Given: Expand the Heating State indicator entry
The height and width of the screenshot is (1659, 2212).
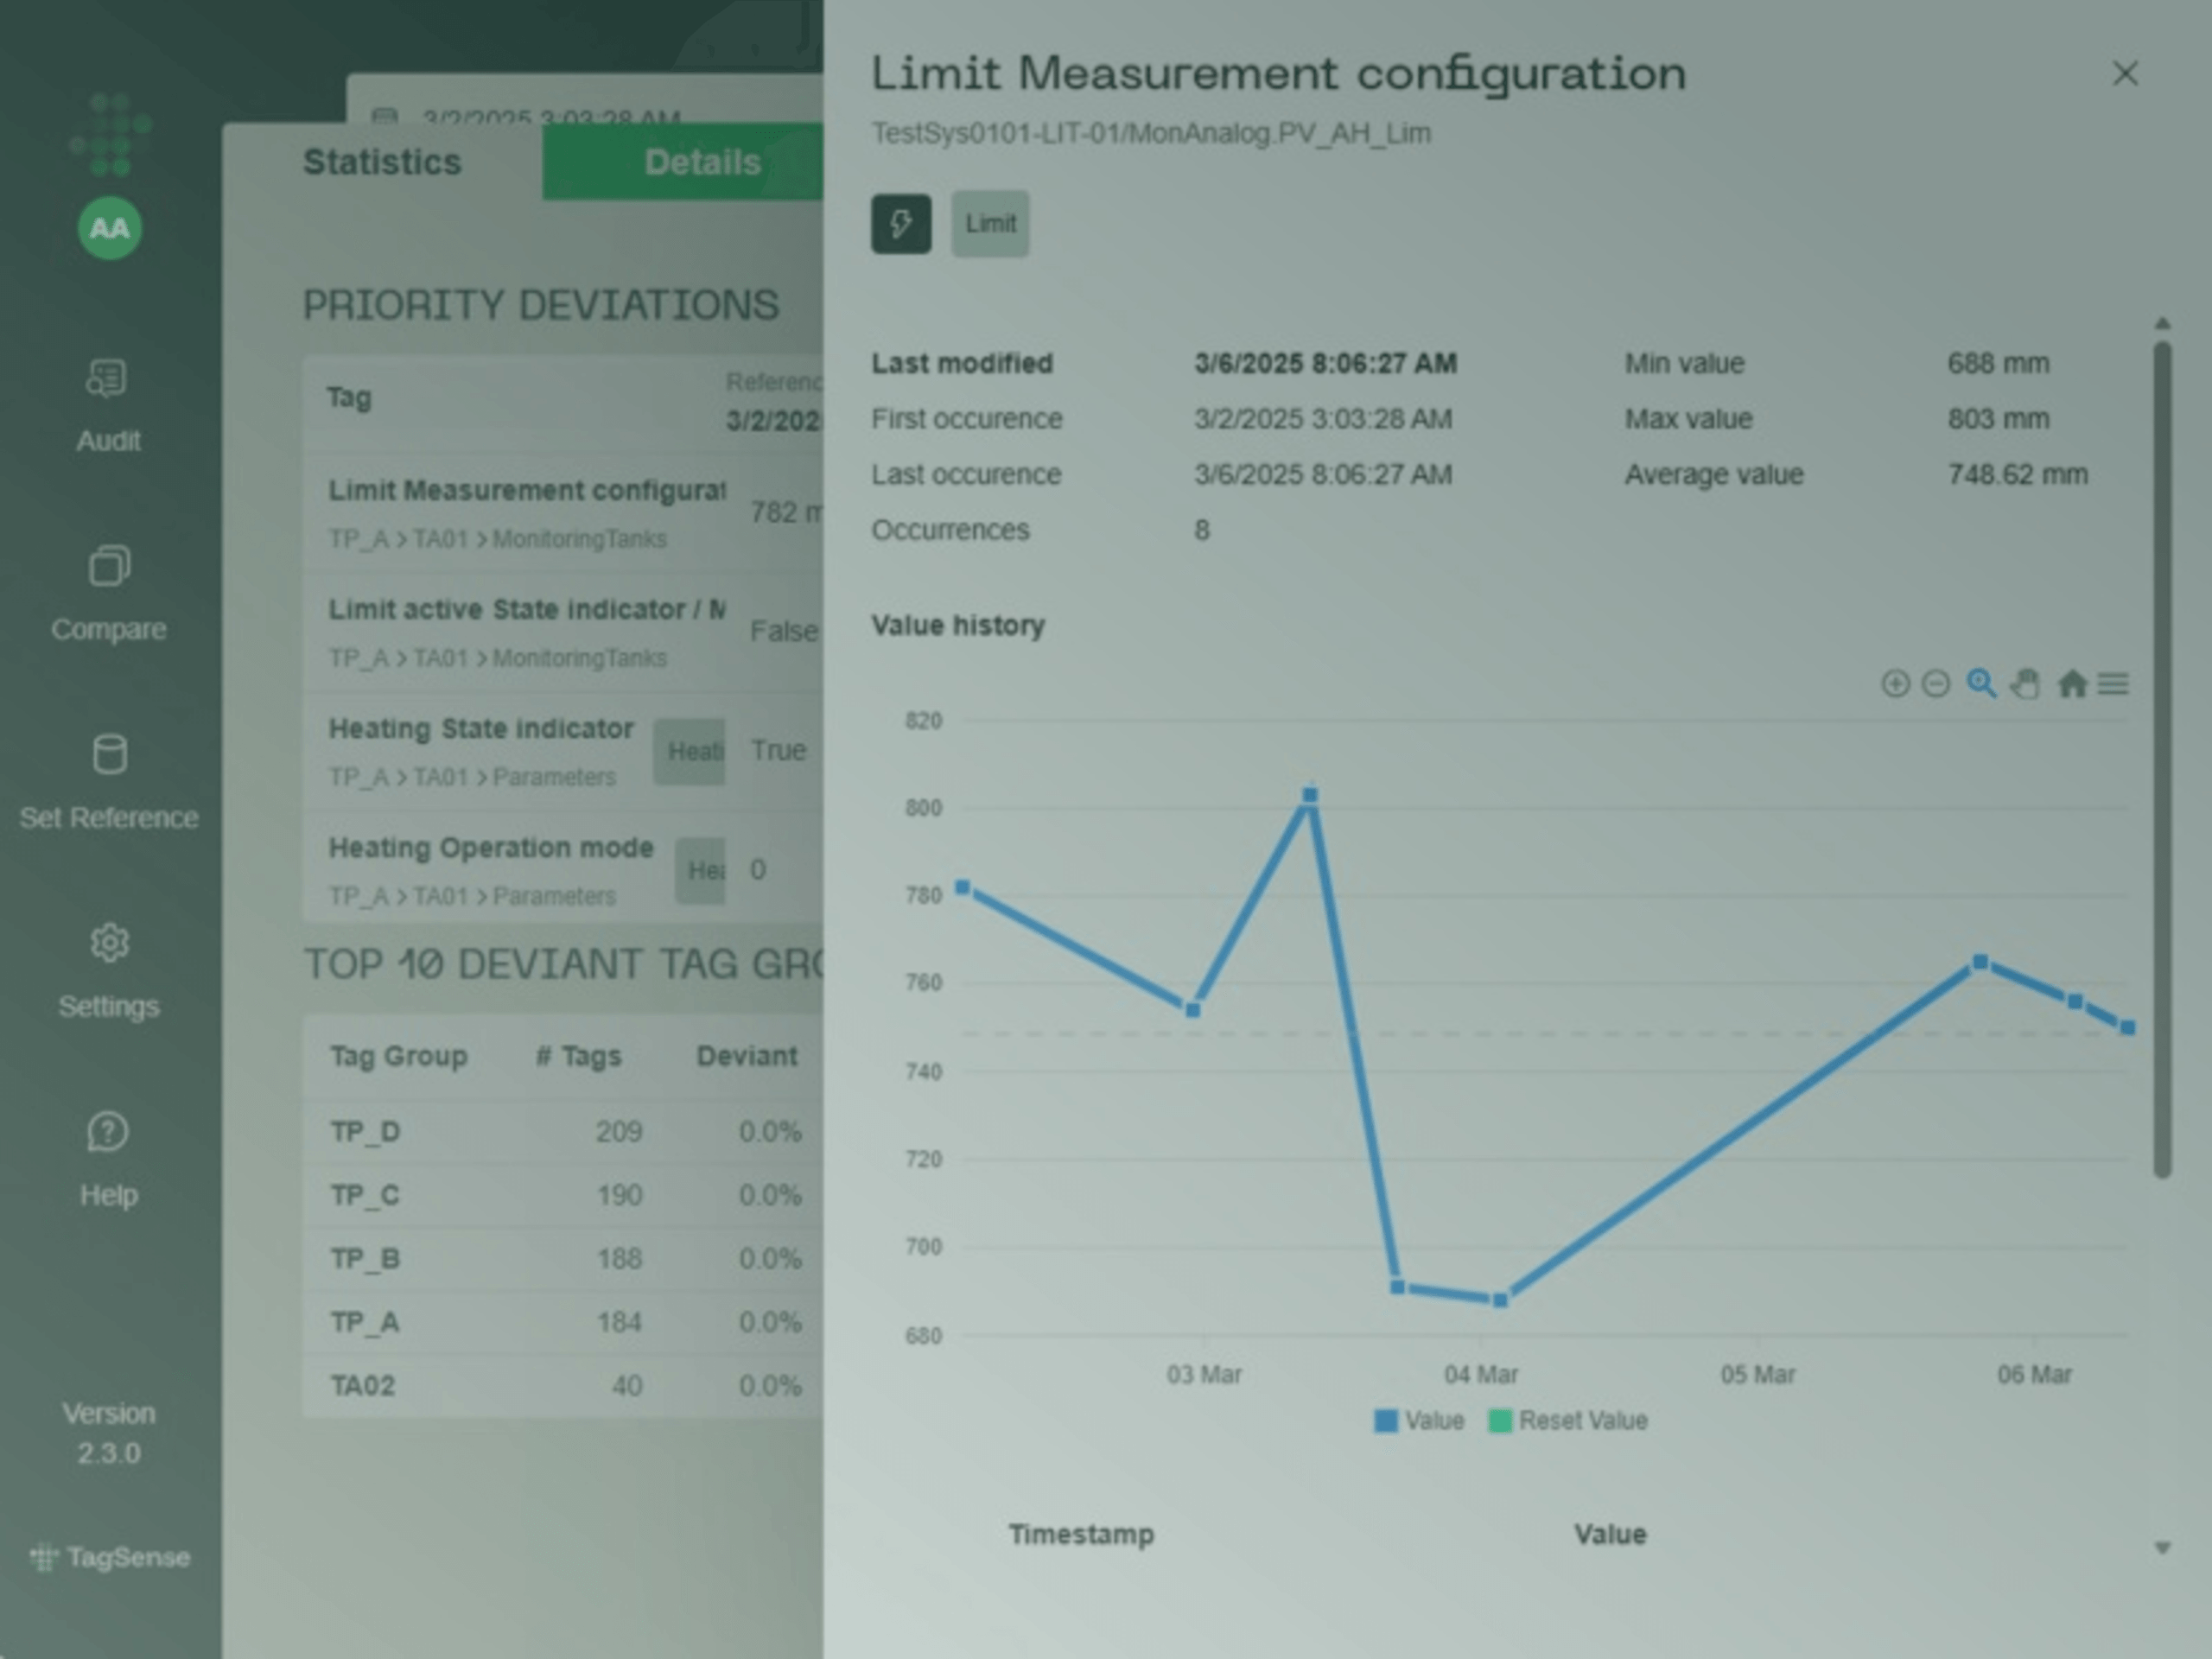Looking at the screenshot, I should (481, 728).
